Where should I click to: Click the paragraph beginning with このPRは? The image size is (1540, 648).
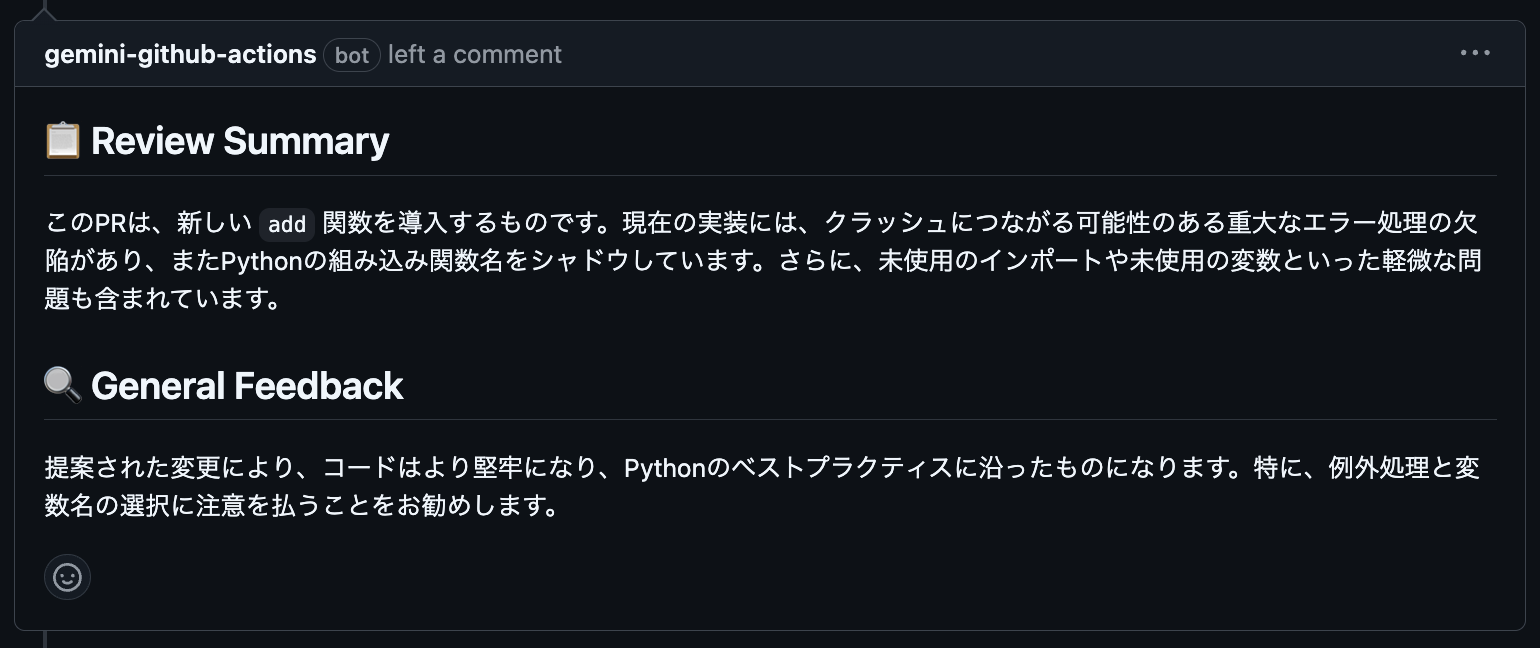[x=762, y=260]
